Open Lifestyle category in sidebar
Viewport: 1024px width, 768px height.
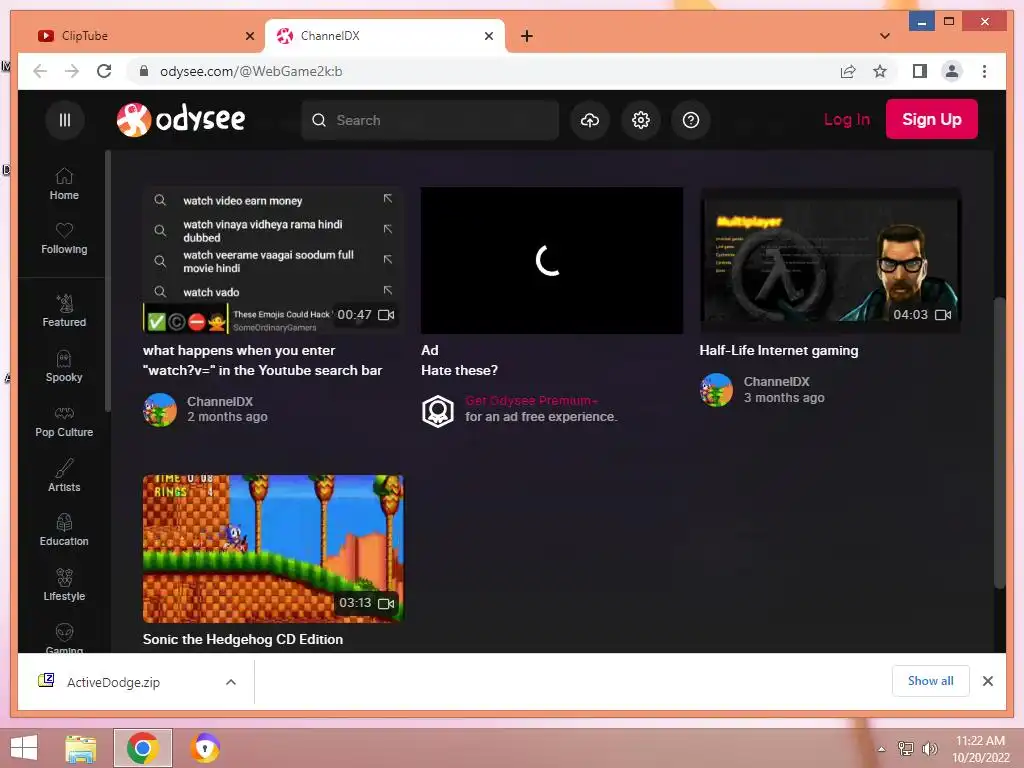point(64,585)
